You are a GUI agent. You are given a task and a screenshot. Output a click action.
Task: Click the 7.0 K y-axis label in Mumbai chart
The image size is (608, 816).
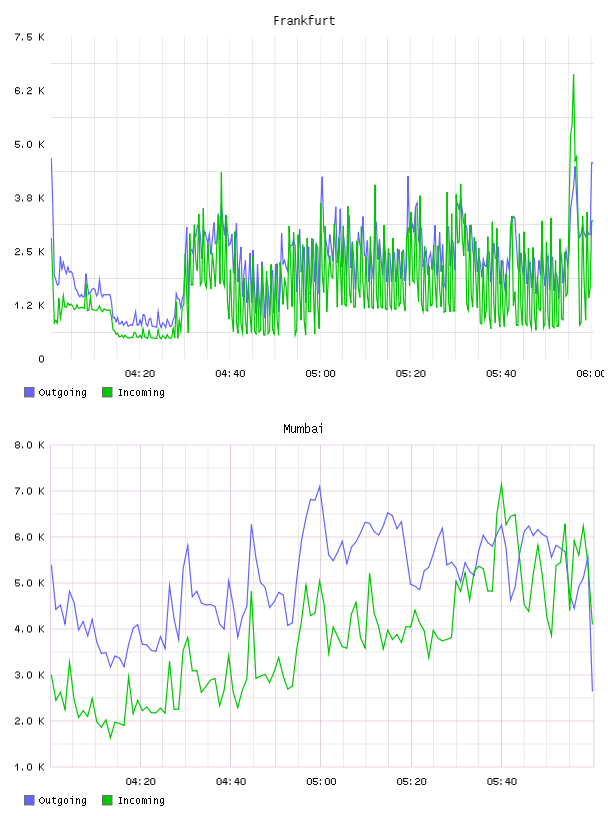click(29, 491)
